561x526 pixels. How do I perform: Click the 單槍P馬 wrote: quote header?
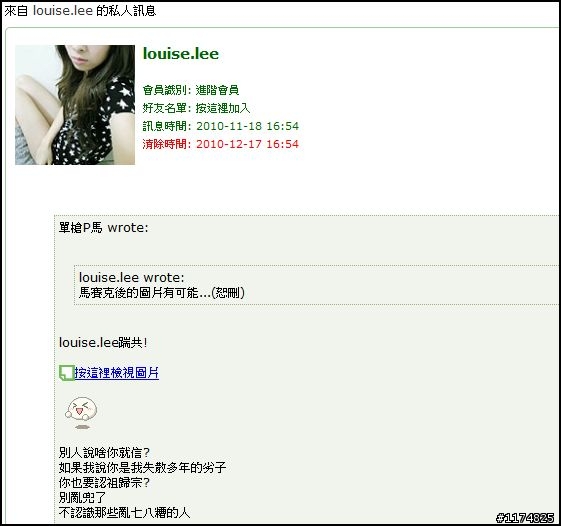[x=103, y=228]
